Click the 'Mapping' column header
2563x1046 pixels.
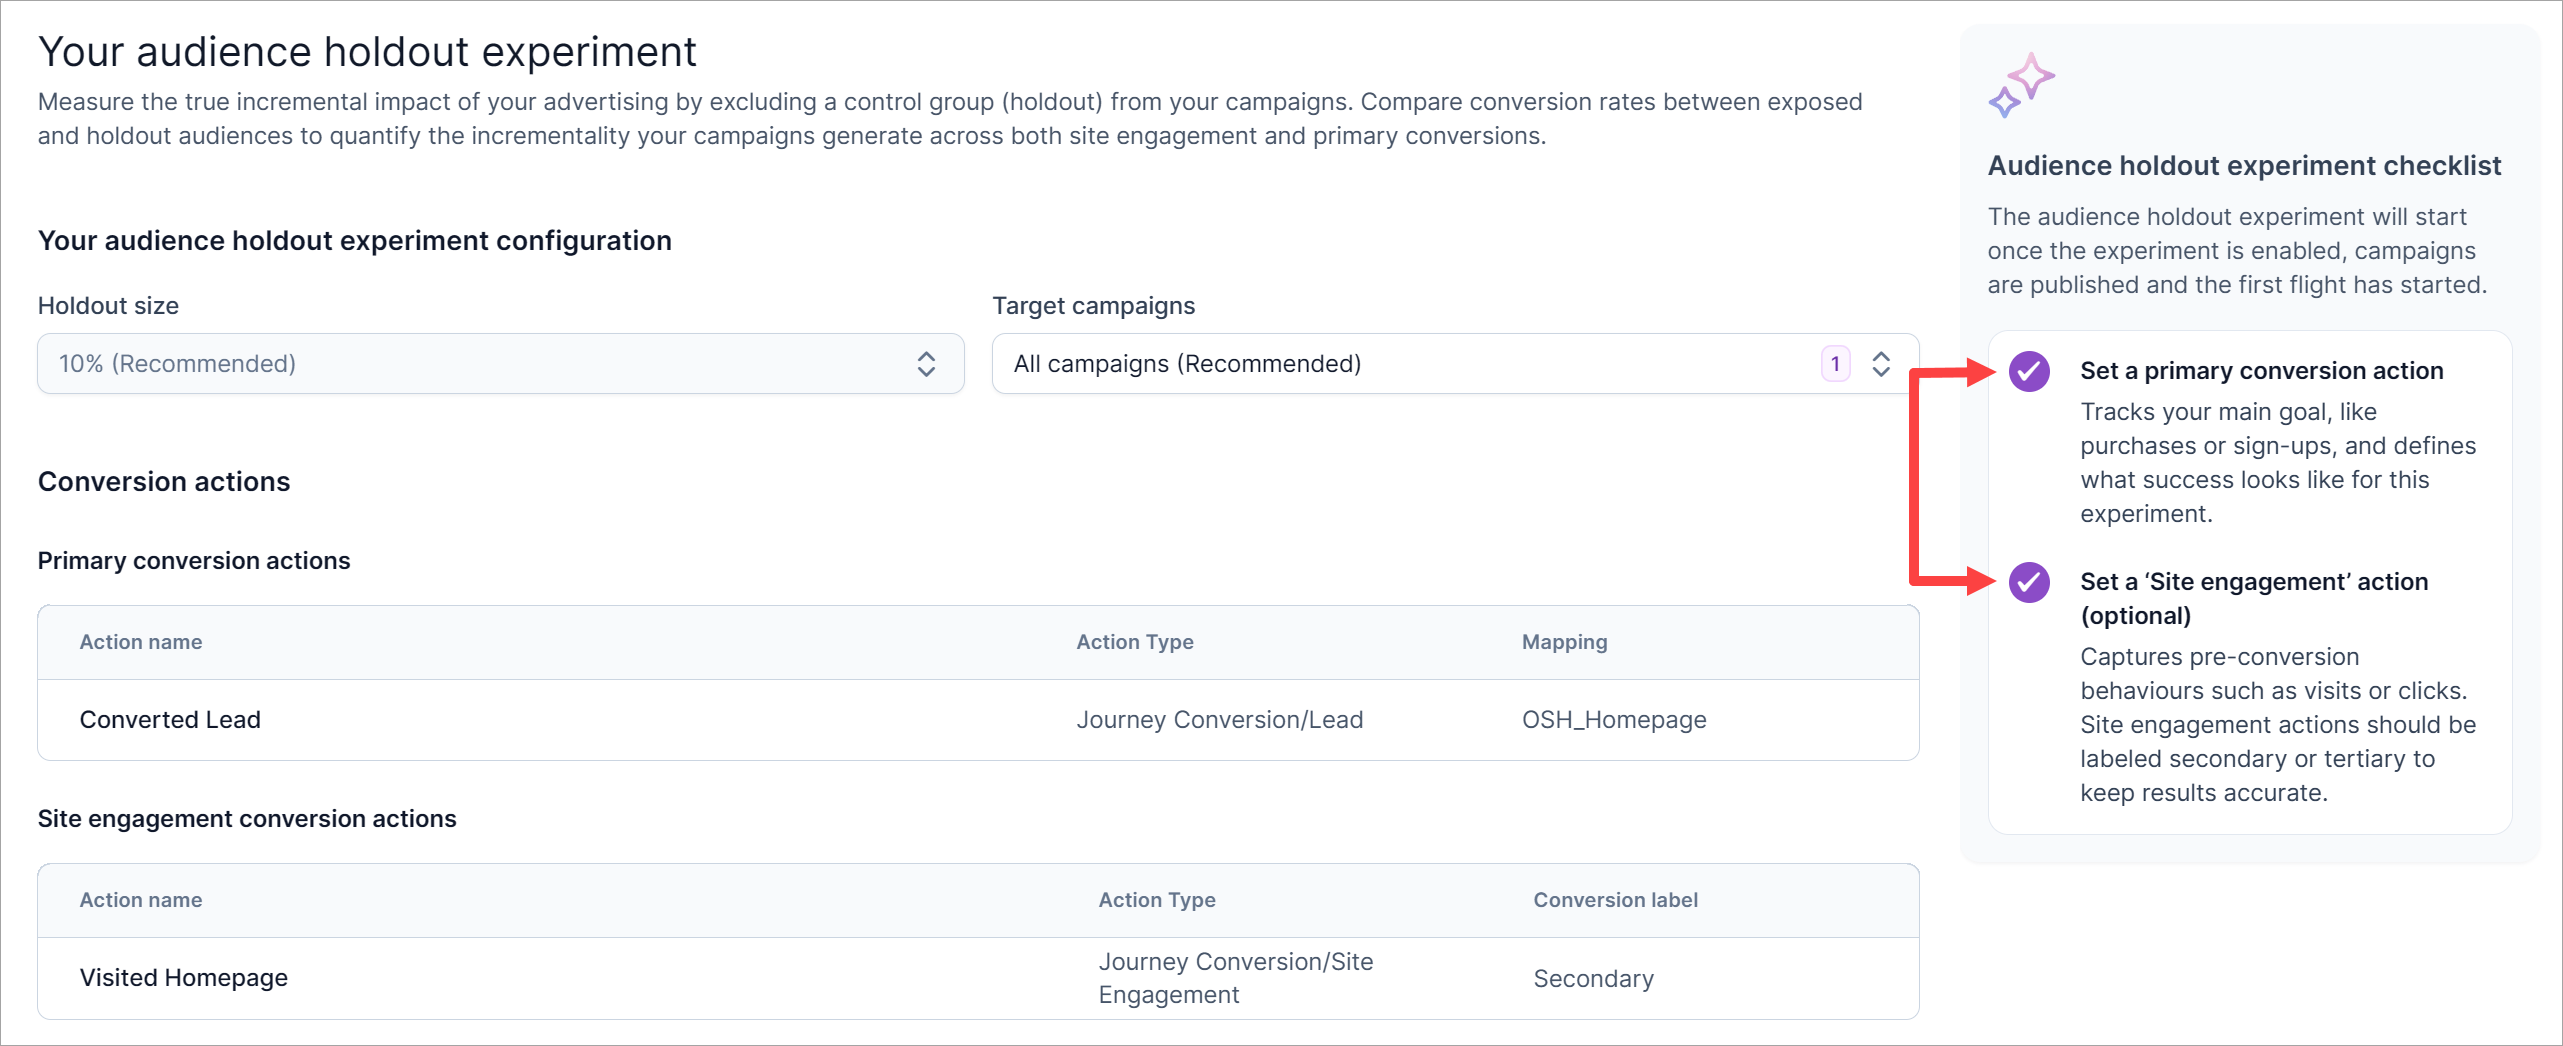(x=1564, y=642)
